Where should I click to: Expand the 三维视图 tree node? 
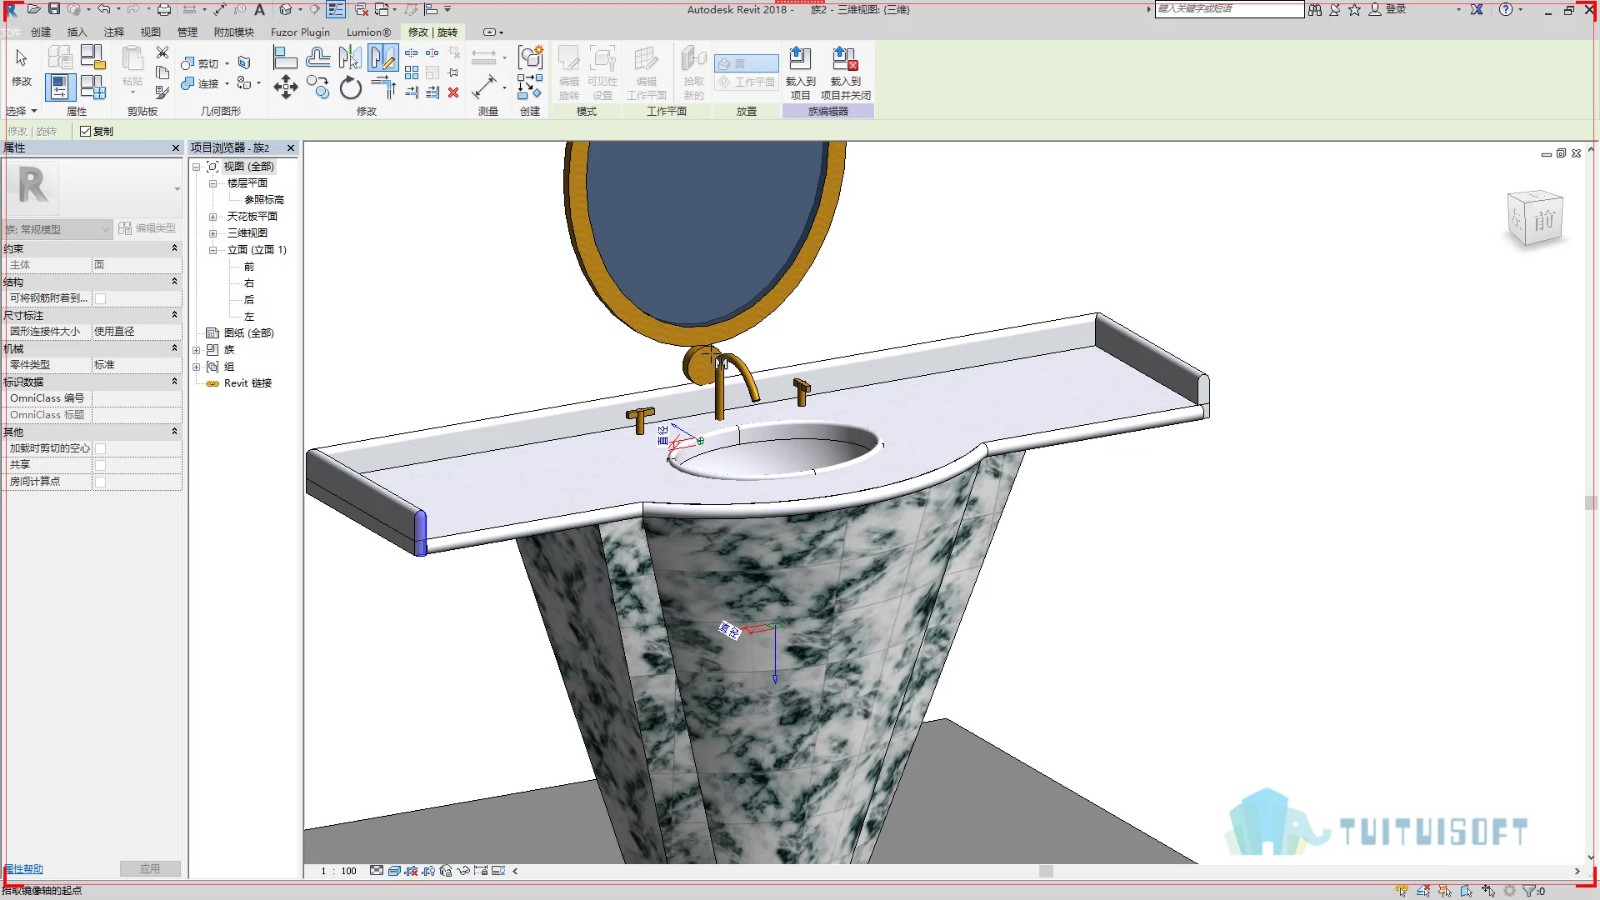click(x=213, y=233)
